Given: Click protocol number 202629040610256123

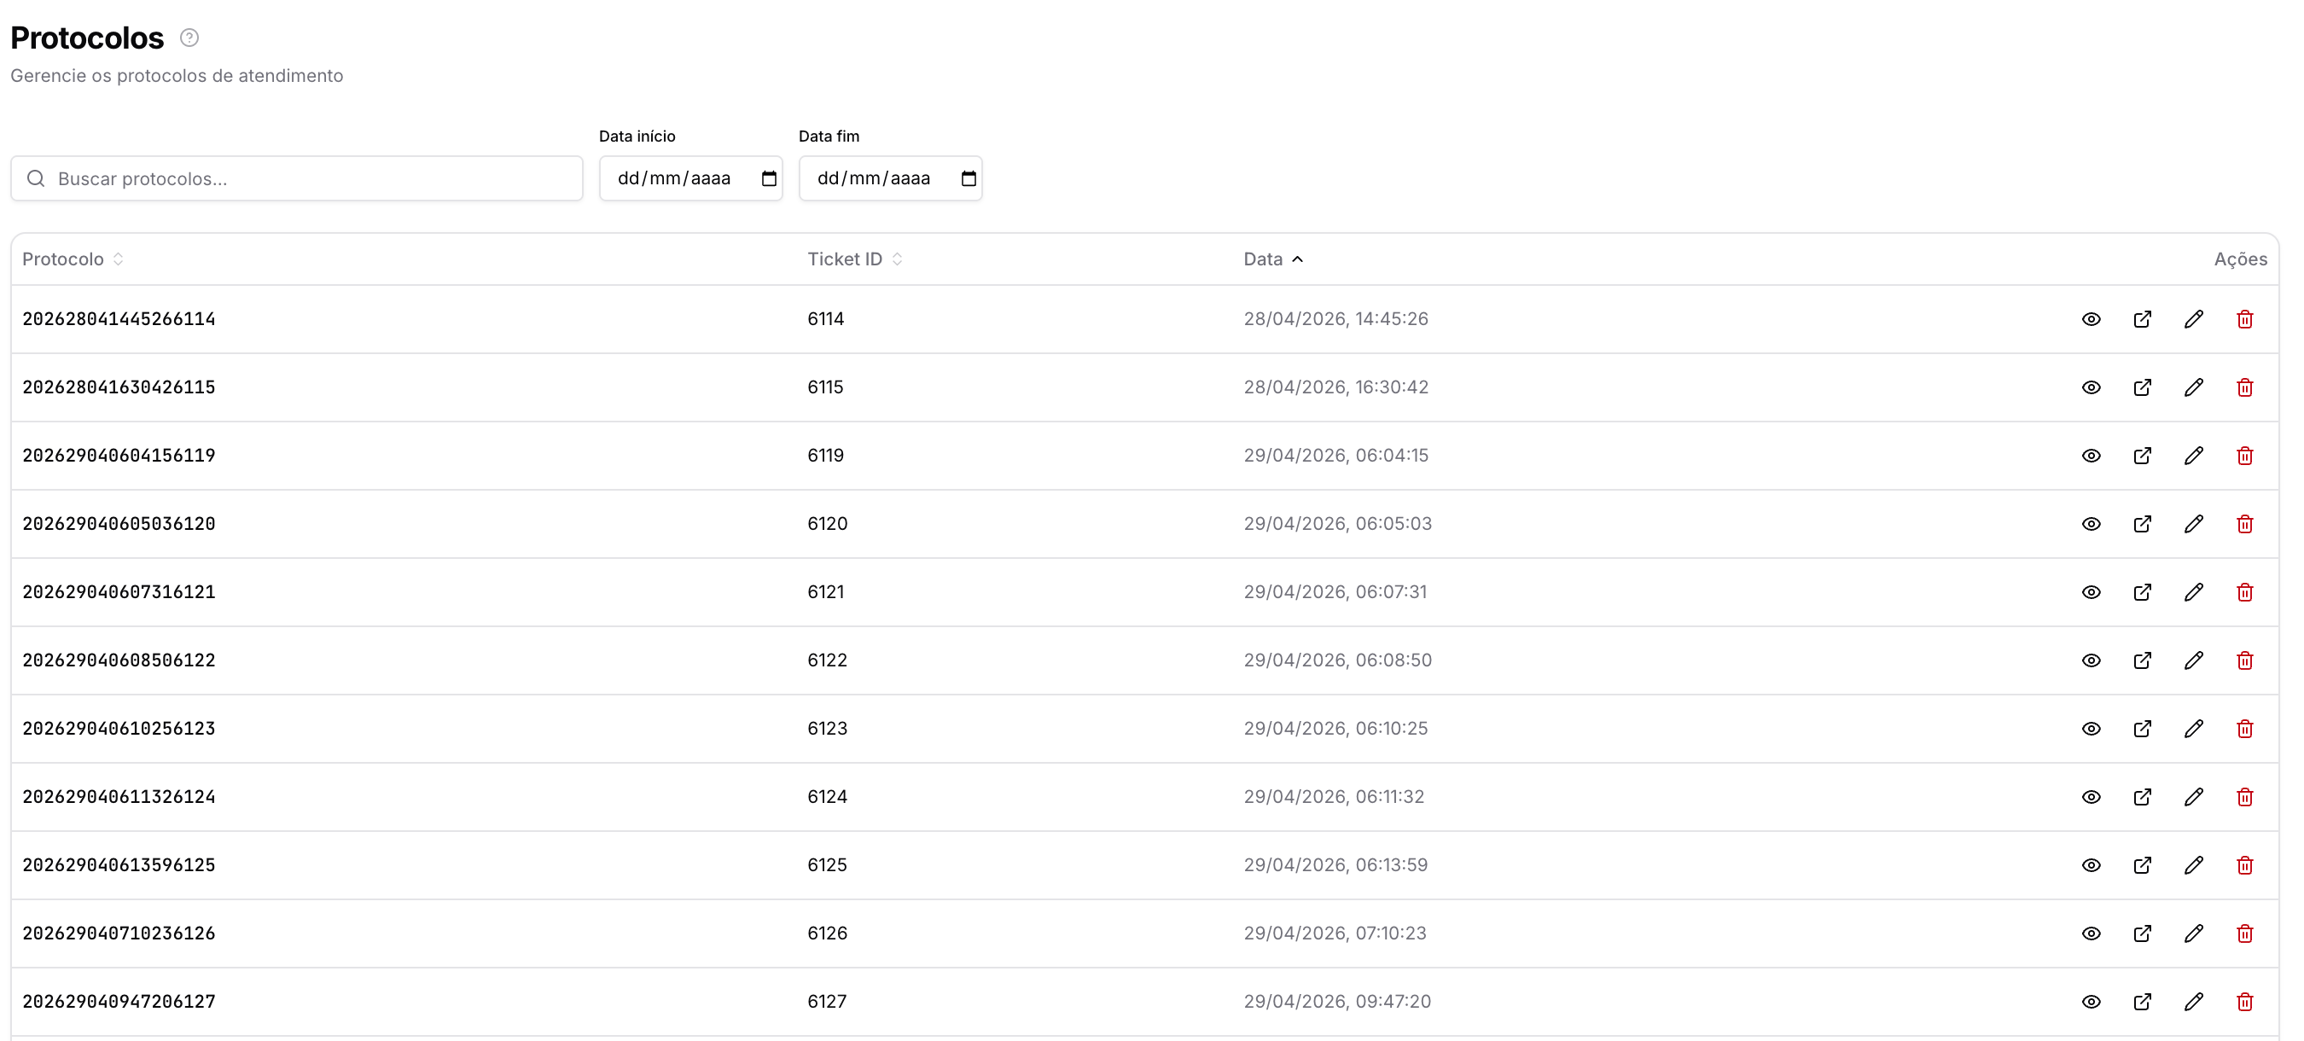Looking at the screenshot, I should (119, 728).
